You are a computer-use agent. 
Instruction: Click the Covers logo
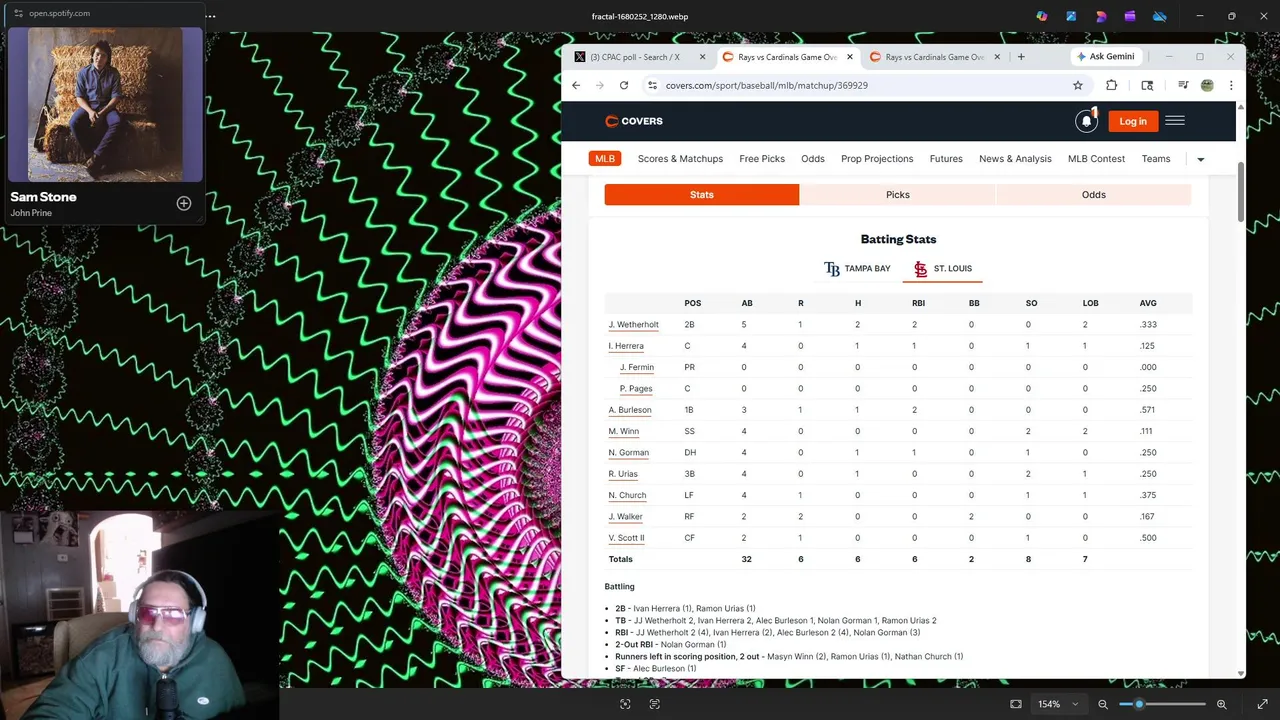click(634, 121)
